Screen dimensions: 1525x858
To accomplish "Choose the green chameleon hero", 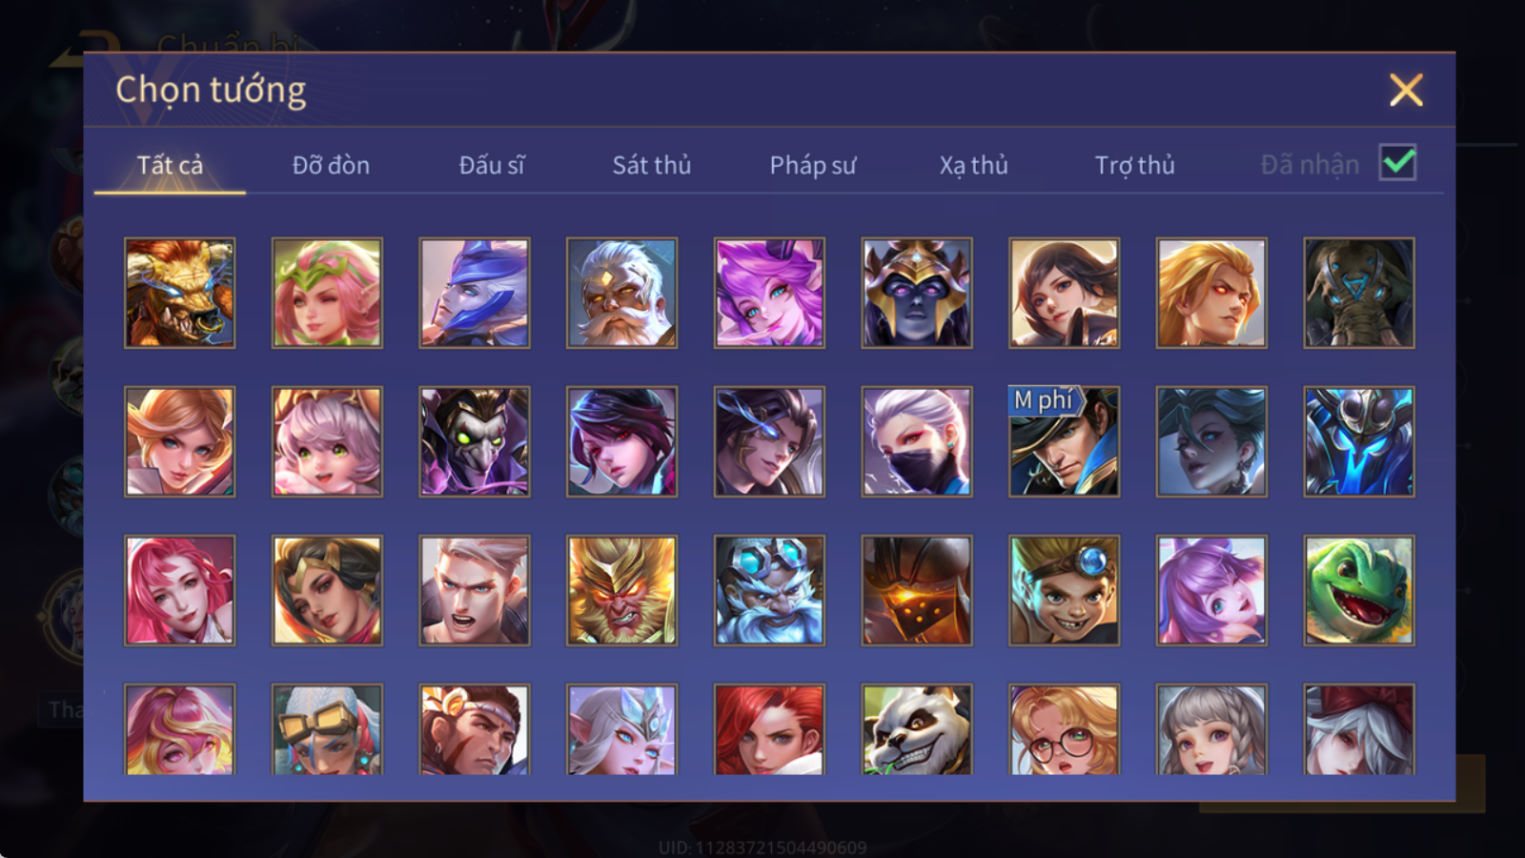I will [x=1358, y=590].
